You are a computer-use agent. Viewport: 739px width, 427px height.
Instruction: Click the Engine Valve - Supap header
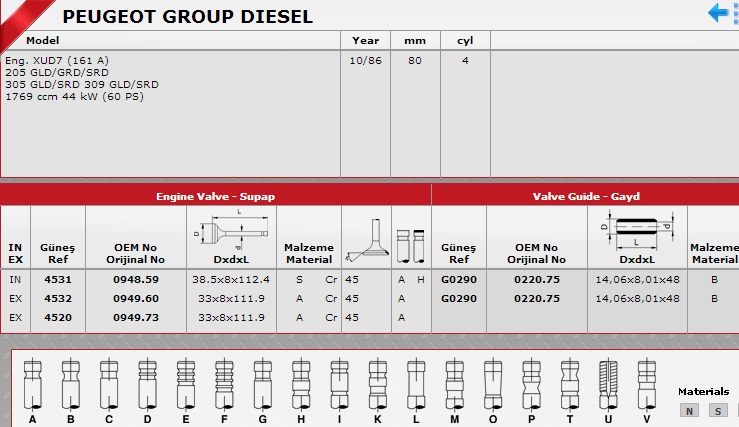click(215, 197)
